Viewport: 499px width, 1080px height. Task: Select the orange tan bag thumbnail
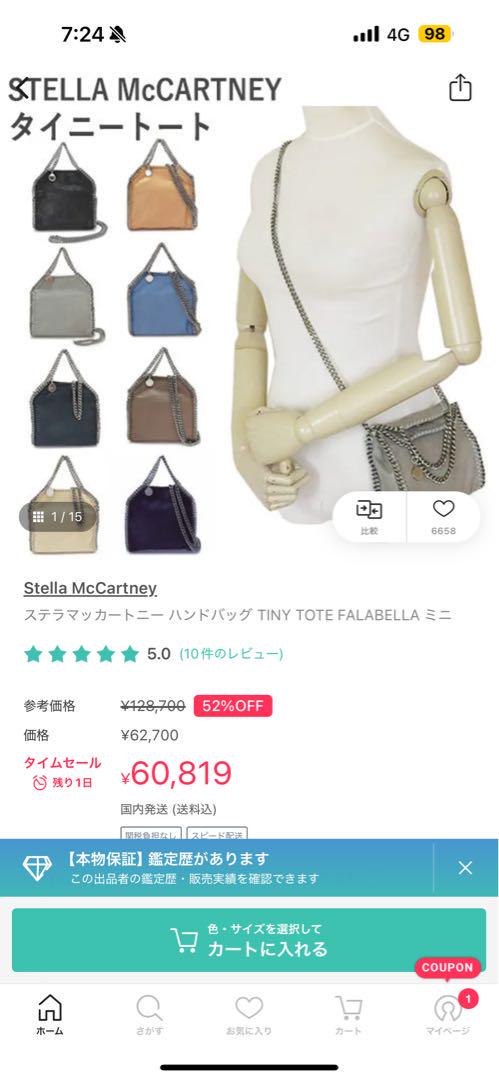pos(162,186)
